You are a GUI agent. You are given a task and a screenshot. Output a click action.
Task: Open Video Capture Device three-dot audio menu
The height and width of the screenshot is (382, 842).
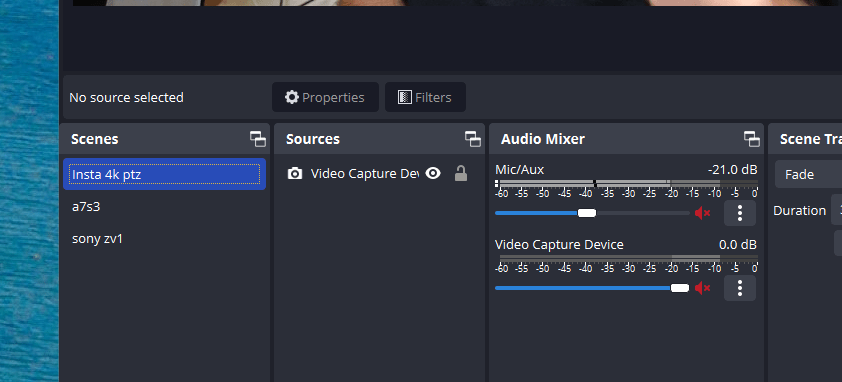point(740,289)
